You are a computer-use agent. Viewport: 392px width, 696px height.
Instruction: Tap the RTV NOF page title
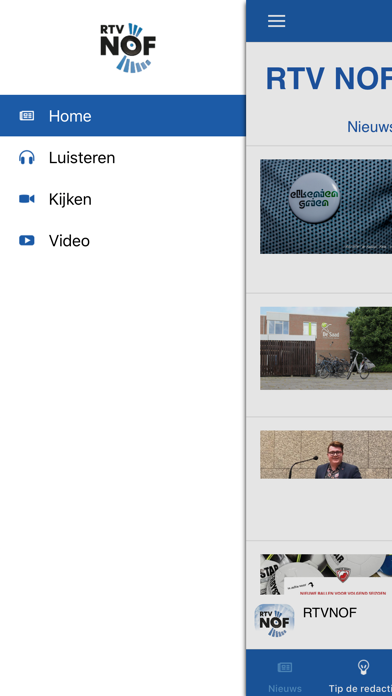pos(329,79)
